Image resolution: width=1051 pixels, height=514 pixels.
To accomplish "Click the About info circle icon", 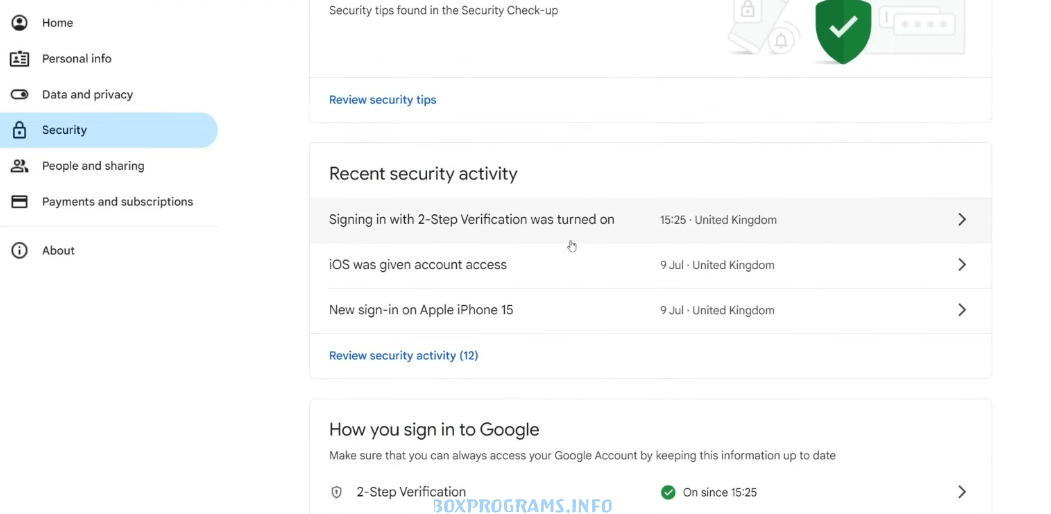I will pos(19,251).
